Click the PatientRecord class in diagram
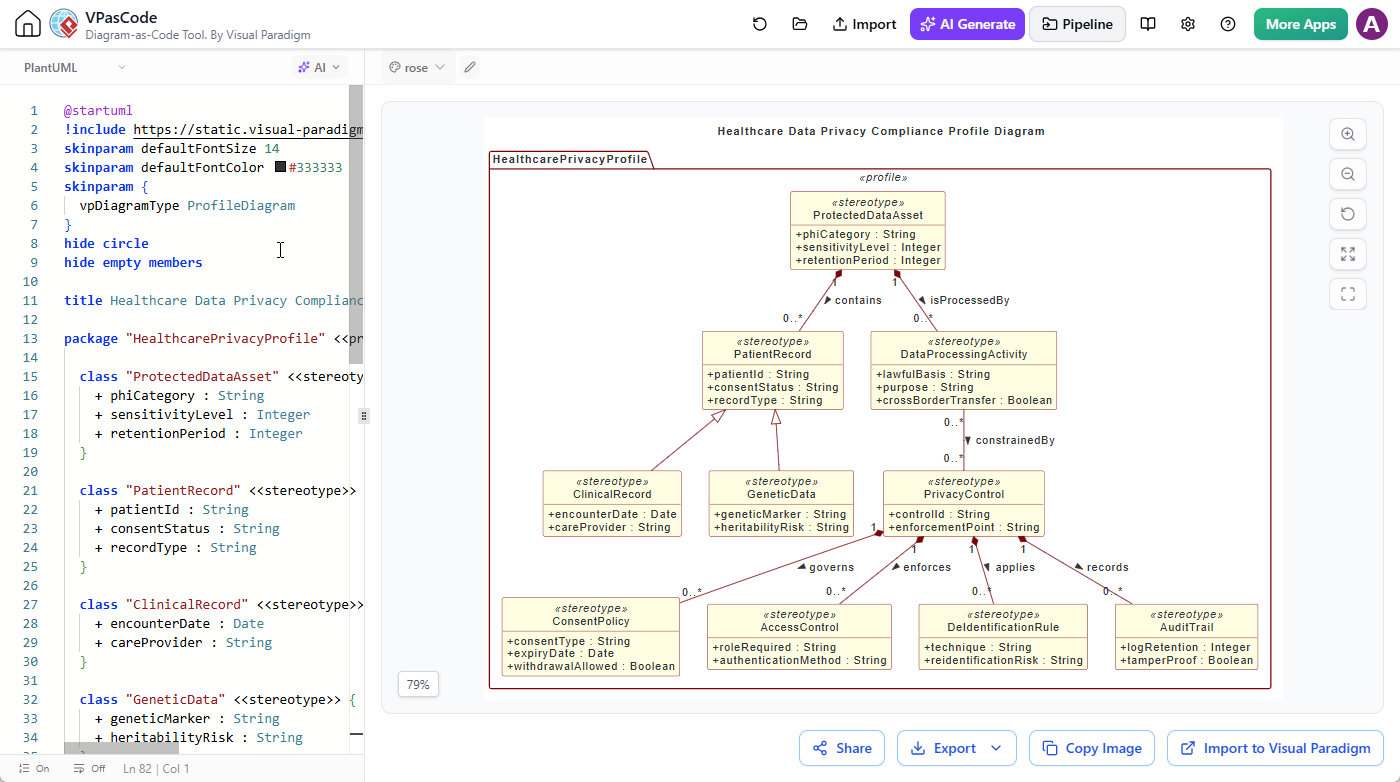 tap(772, 371)
